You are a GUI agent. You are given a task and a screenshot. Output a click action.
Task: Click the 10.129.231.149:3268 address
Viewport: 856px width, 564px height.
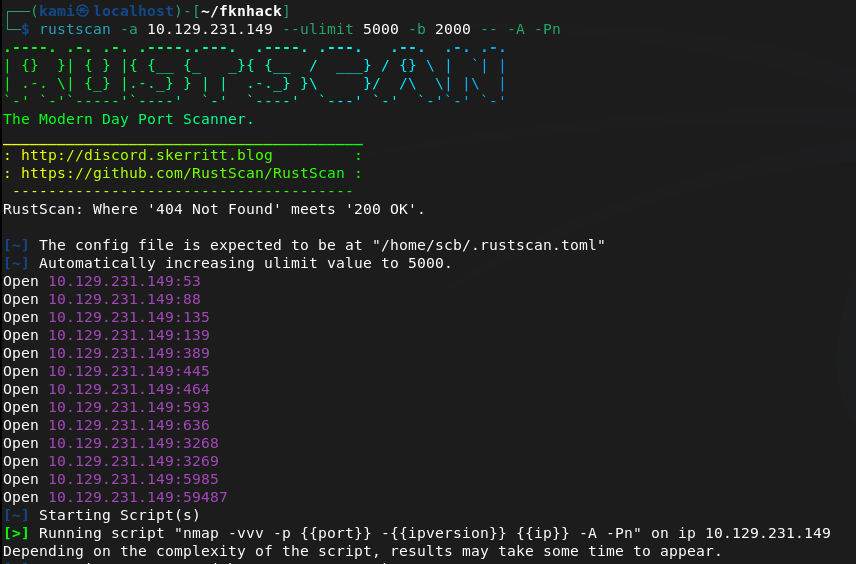click(133, 443)
